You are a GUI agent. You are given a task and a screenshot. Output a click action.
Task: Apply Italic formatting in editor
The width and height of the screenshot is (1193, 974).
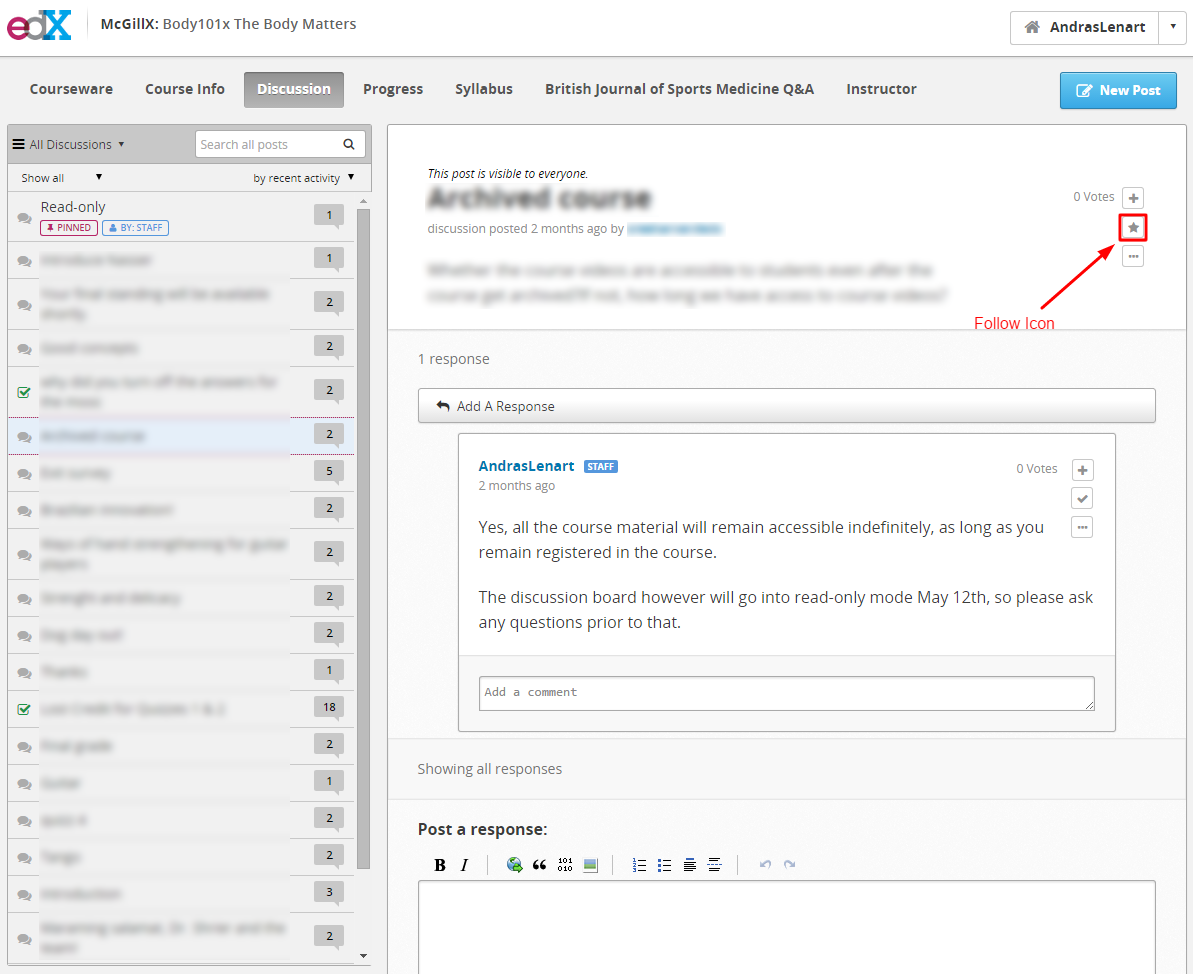click(x=464, y=865)
